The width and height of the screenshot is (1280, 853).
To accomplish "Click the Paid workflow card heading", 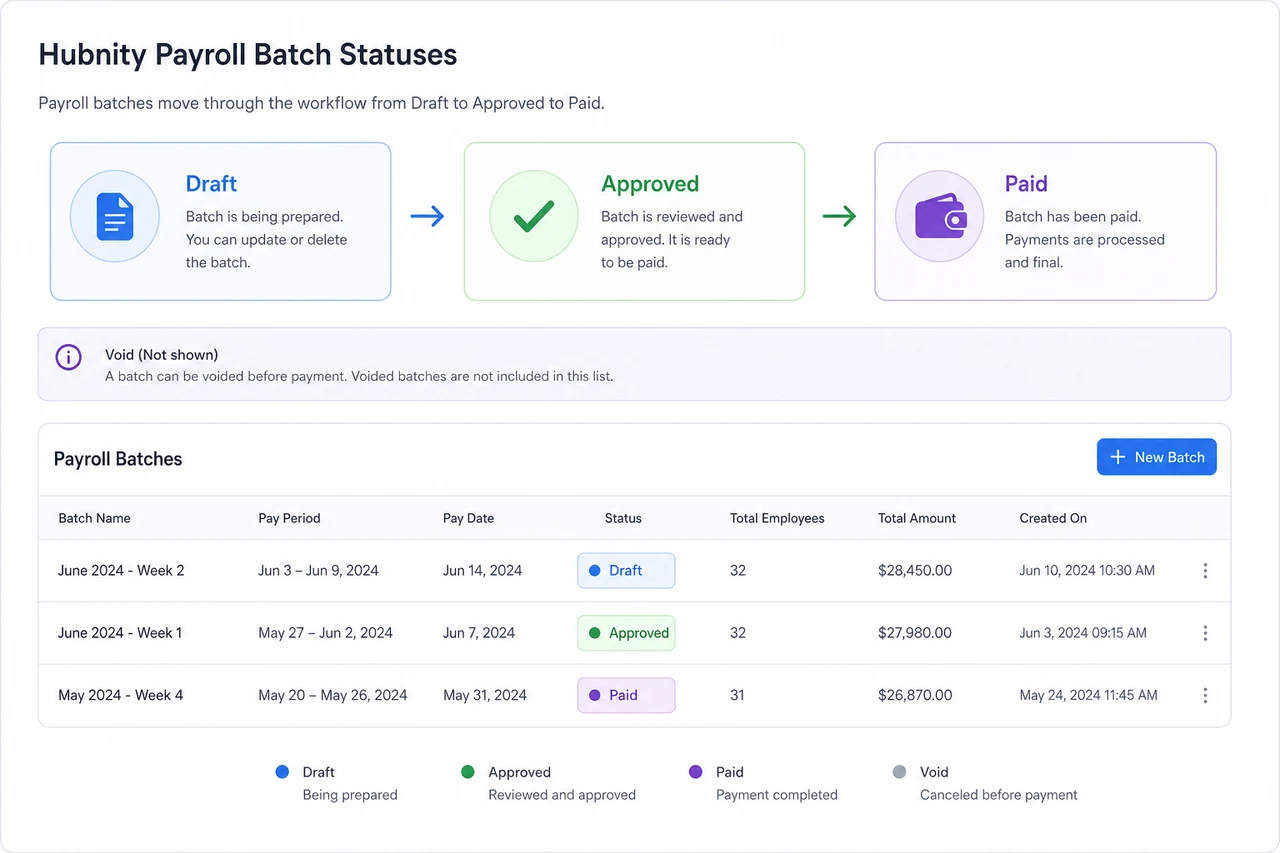I will (1026, 184).
